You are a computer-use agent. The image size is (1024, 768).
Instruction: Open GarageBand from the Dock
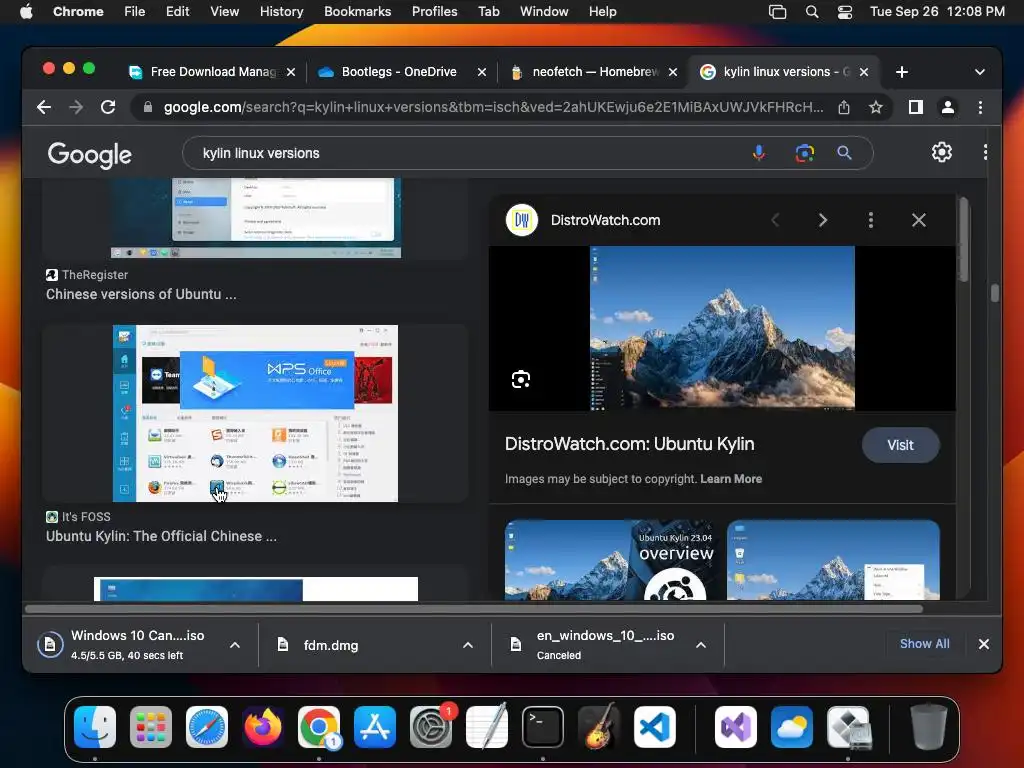pos(599,727)
